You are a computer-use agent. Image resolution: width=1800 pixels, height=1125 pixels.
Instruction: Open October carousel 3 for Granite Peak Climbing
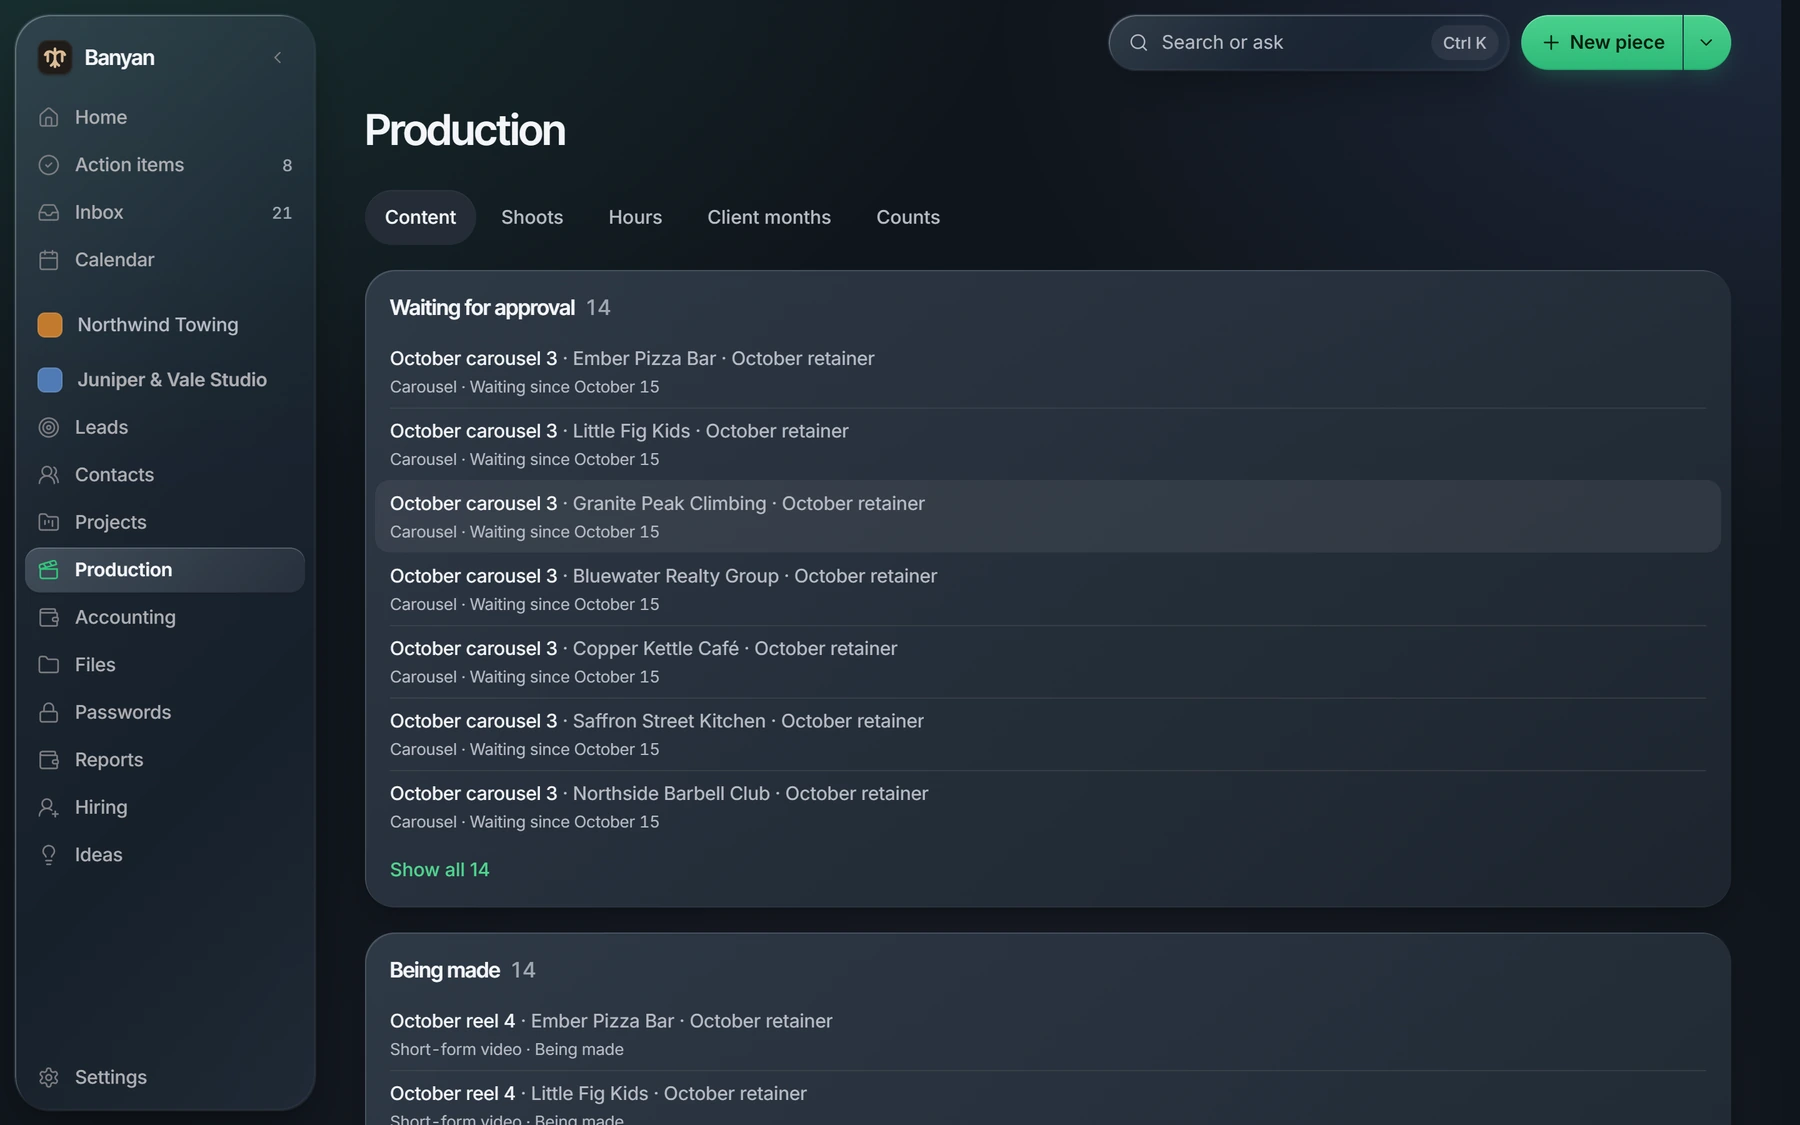1048,516
